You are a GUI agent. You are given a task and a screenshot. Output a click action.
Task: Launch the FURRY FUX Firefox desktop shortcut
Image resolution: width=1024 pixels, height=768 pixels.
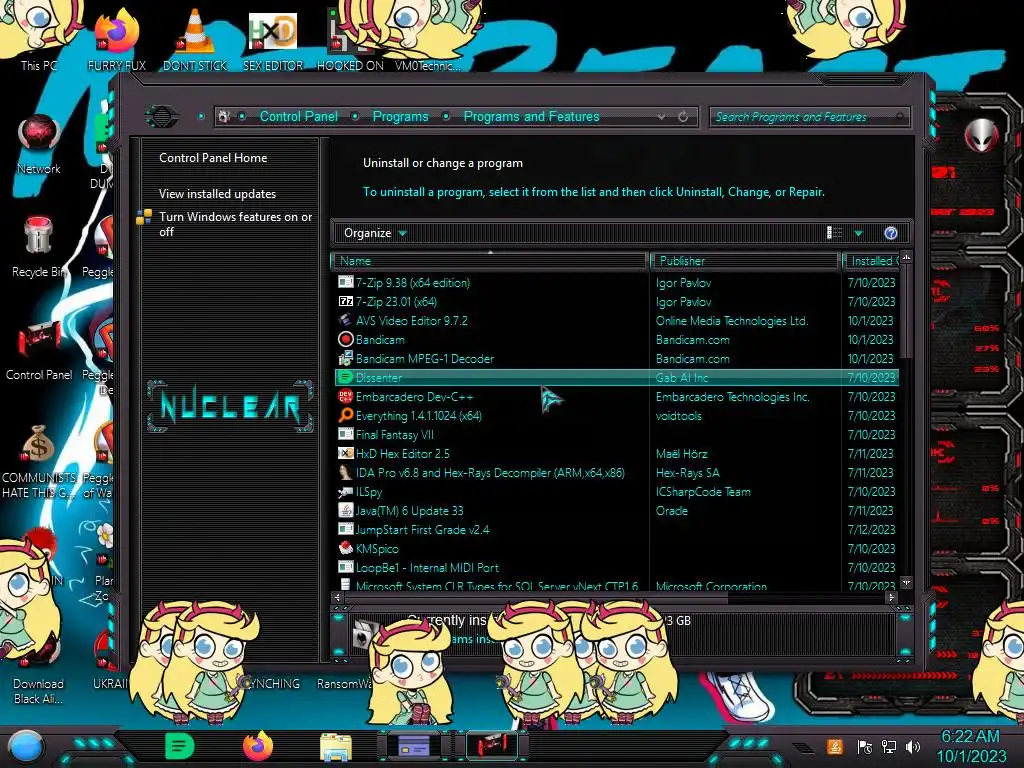[116, 39]
